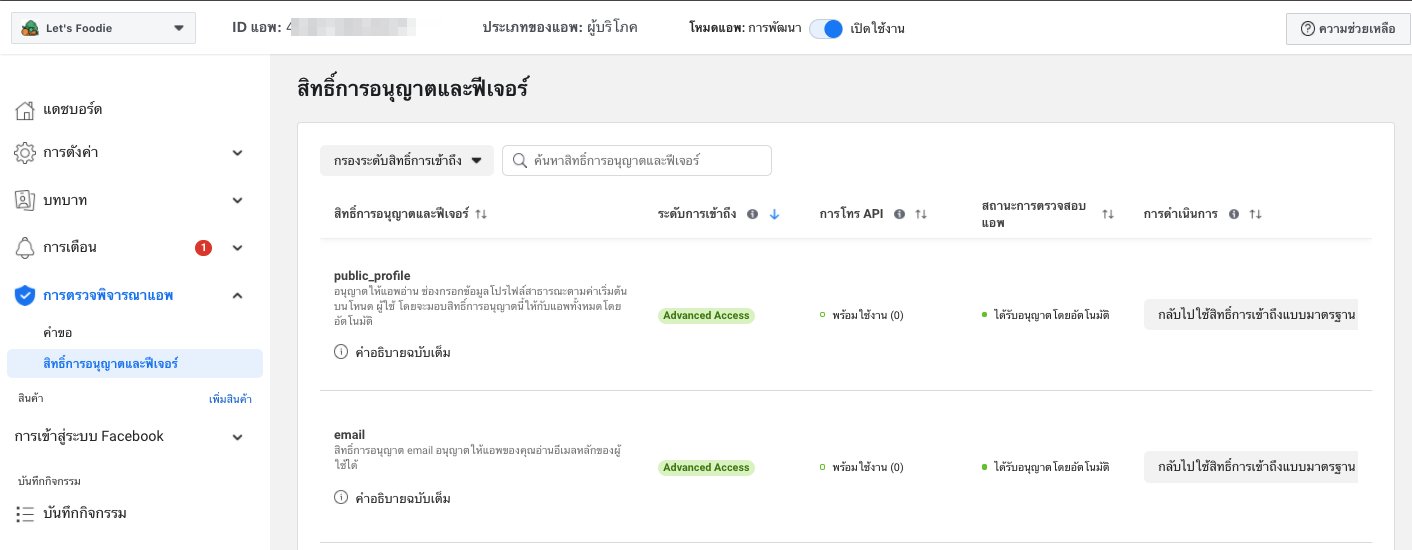The height and width of the screenshot is (550, 1412).
Task: Collapse the การตรวจพิจารณาแอพ section
Action: [238, 295]
